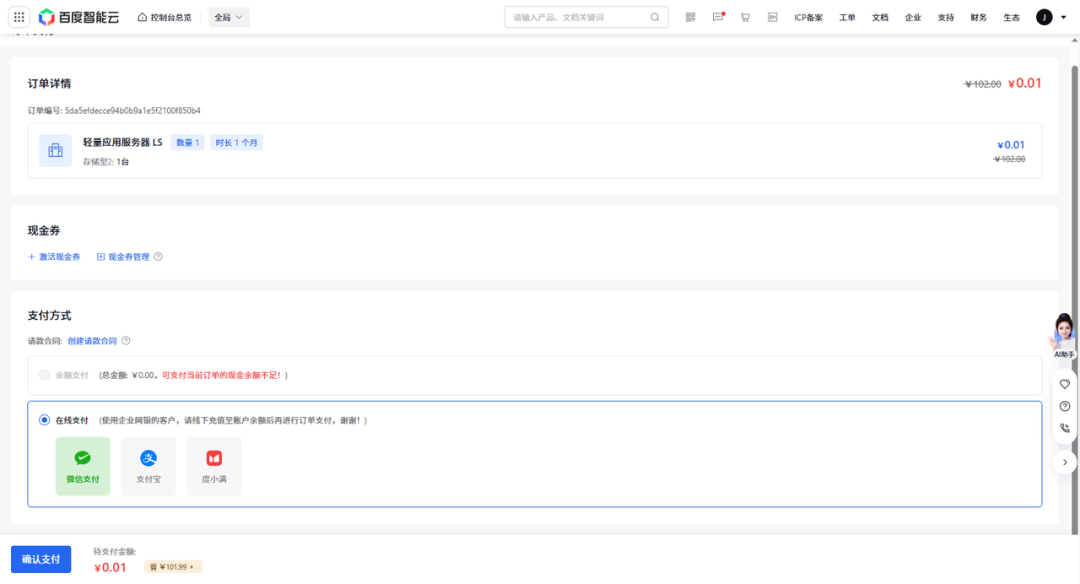Viewport: 1080px width, 584px height.
Task: Click help icon next to 创建请款合同
Action: pyautogui.click(x=126, y=341)
